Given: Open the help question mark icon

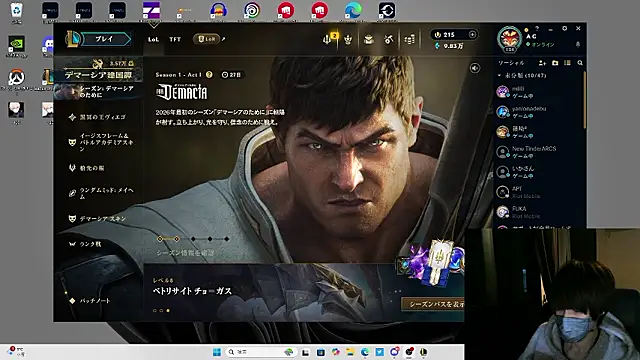Looking at the screenshot, I should tap(537, 29).
